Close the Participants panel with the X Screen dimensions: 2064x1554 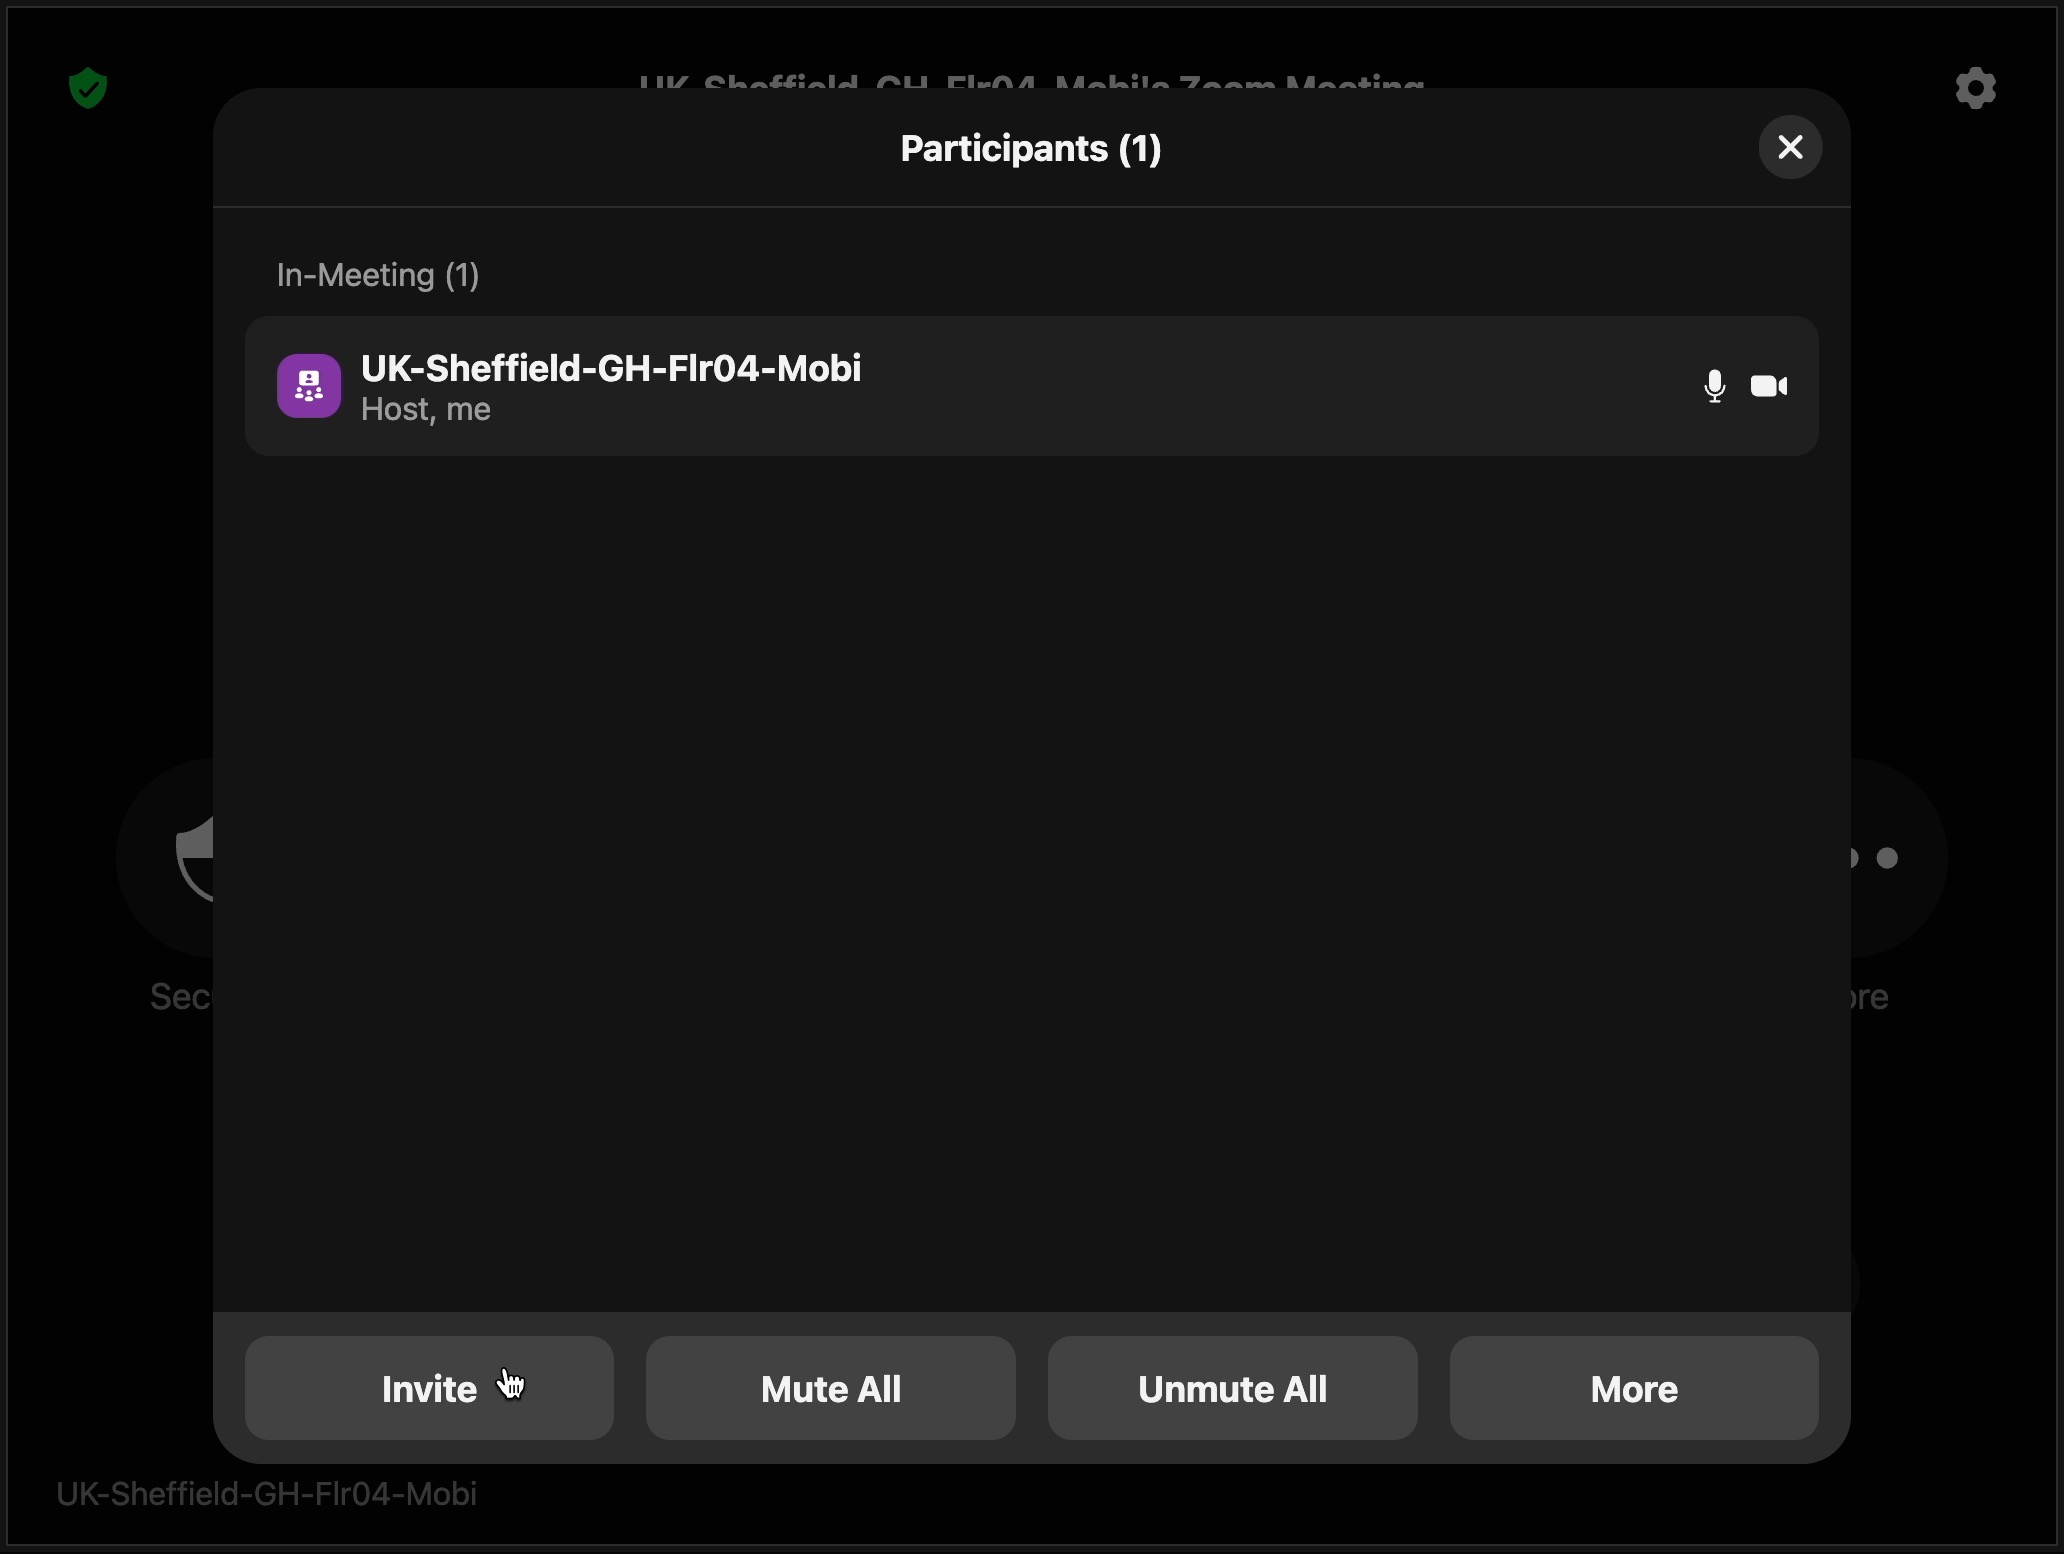1790,148
